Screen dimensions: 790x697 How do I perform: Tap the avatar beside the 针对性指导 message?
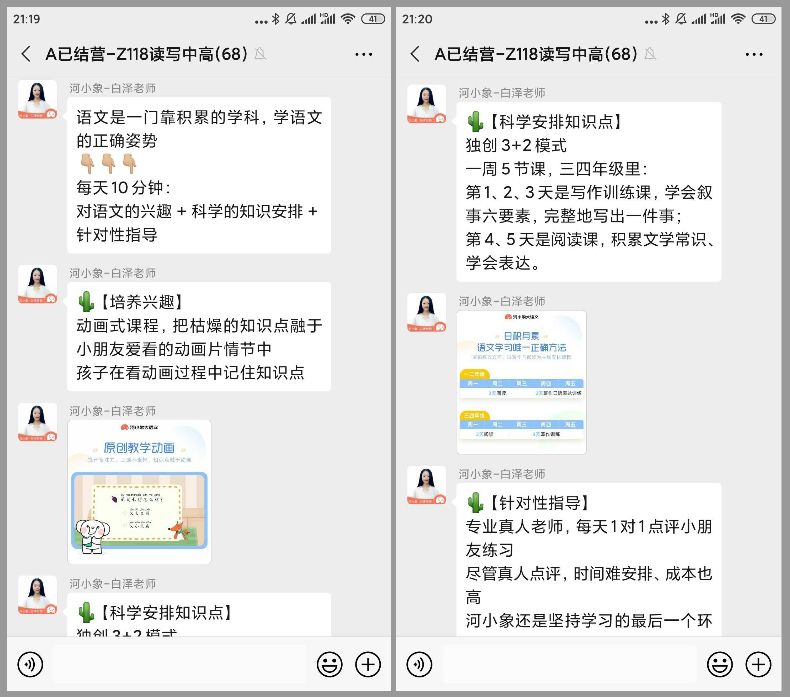click(x=426, y=486)
